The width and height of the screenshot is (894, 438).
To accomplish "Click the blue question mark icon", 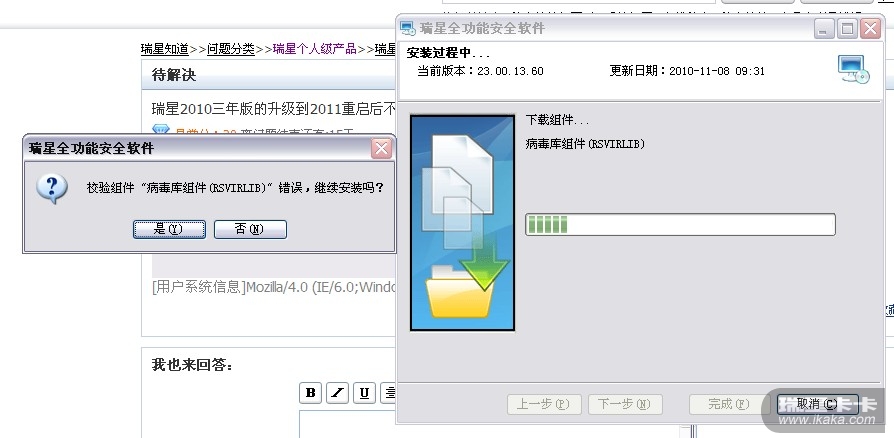I will (x=52, y=189).
